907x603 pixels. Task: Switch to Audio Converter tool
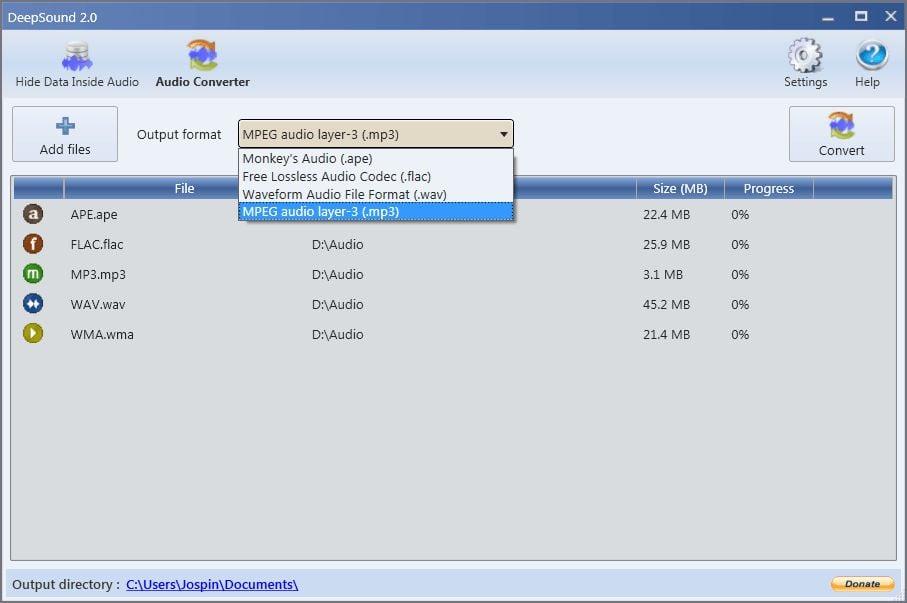[202, 64]
